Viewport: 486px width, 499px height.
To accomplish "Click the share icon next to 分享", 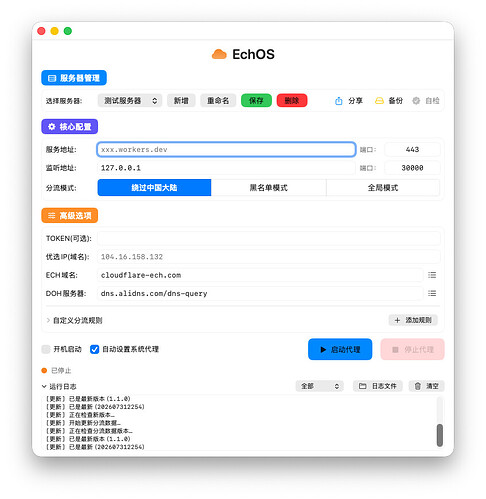I will click(x=338, y=101).
